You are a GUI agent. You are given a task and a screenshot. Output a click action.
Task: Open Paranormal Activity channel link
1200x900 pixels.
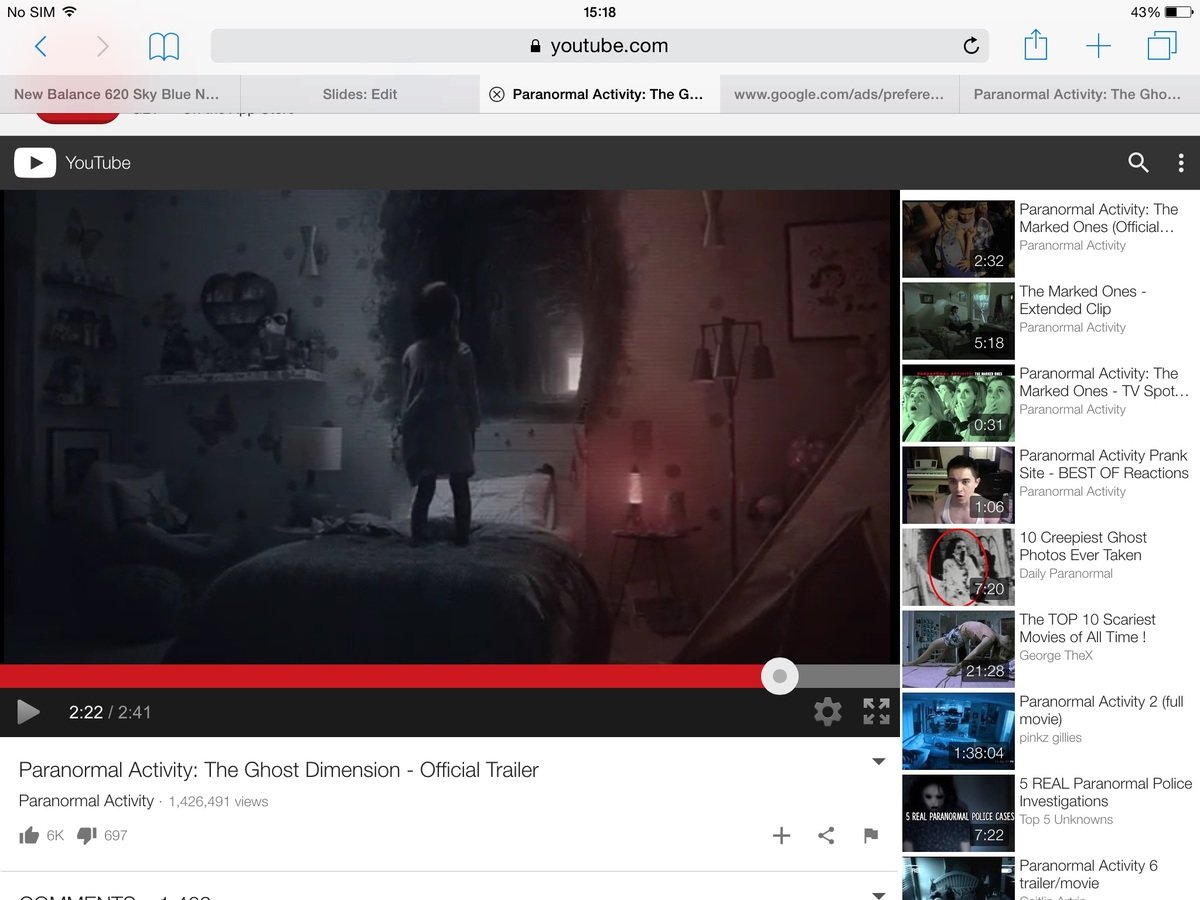86,801
